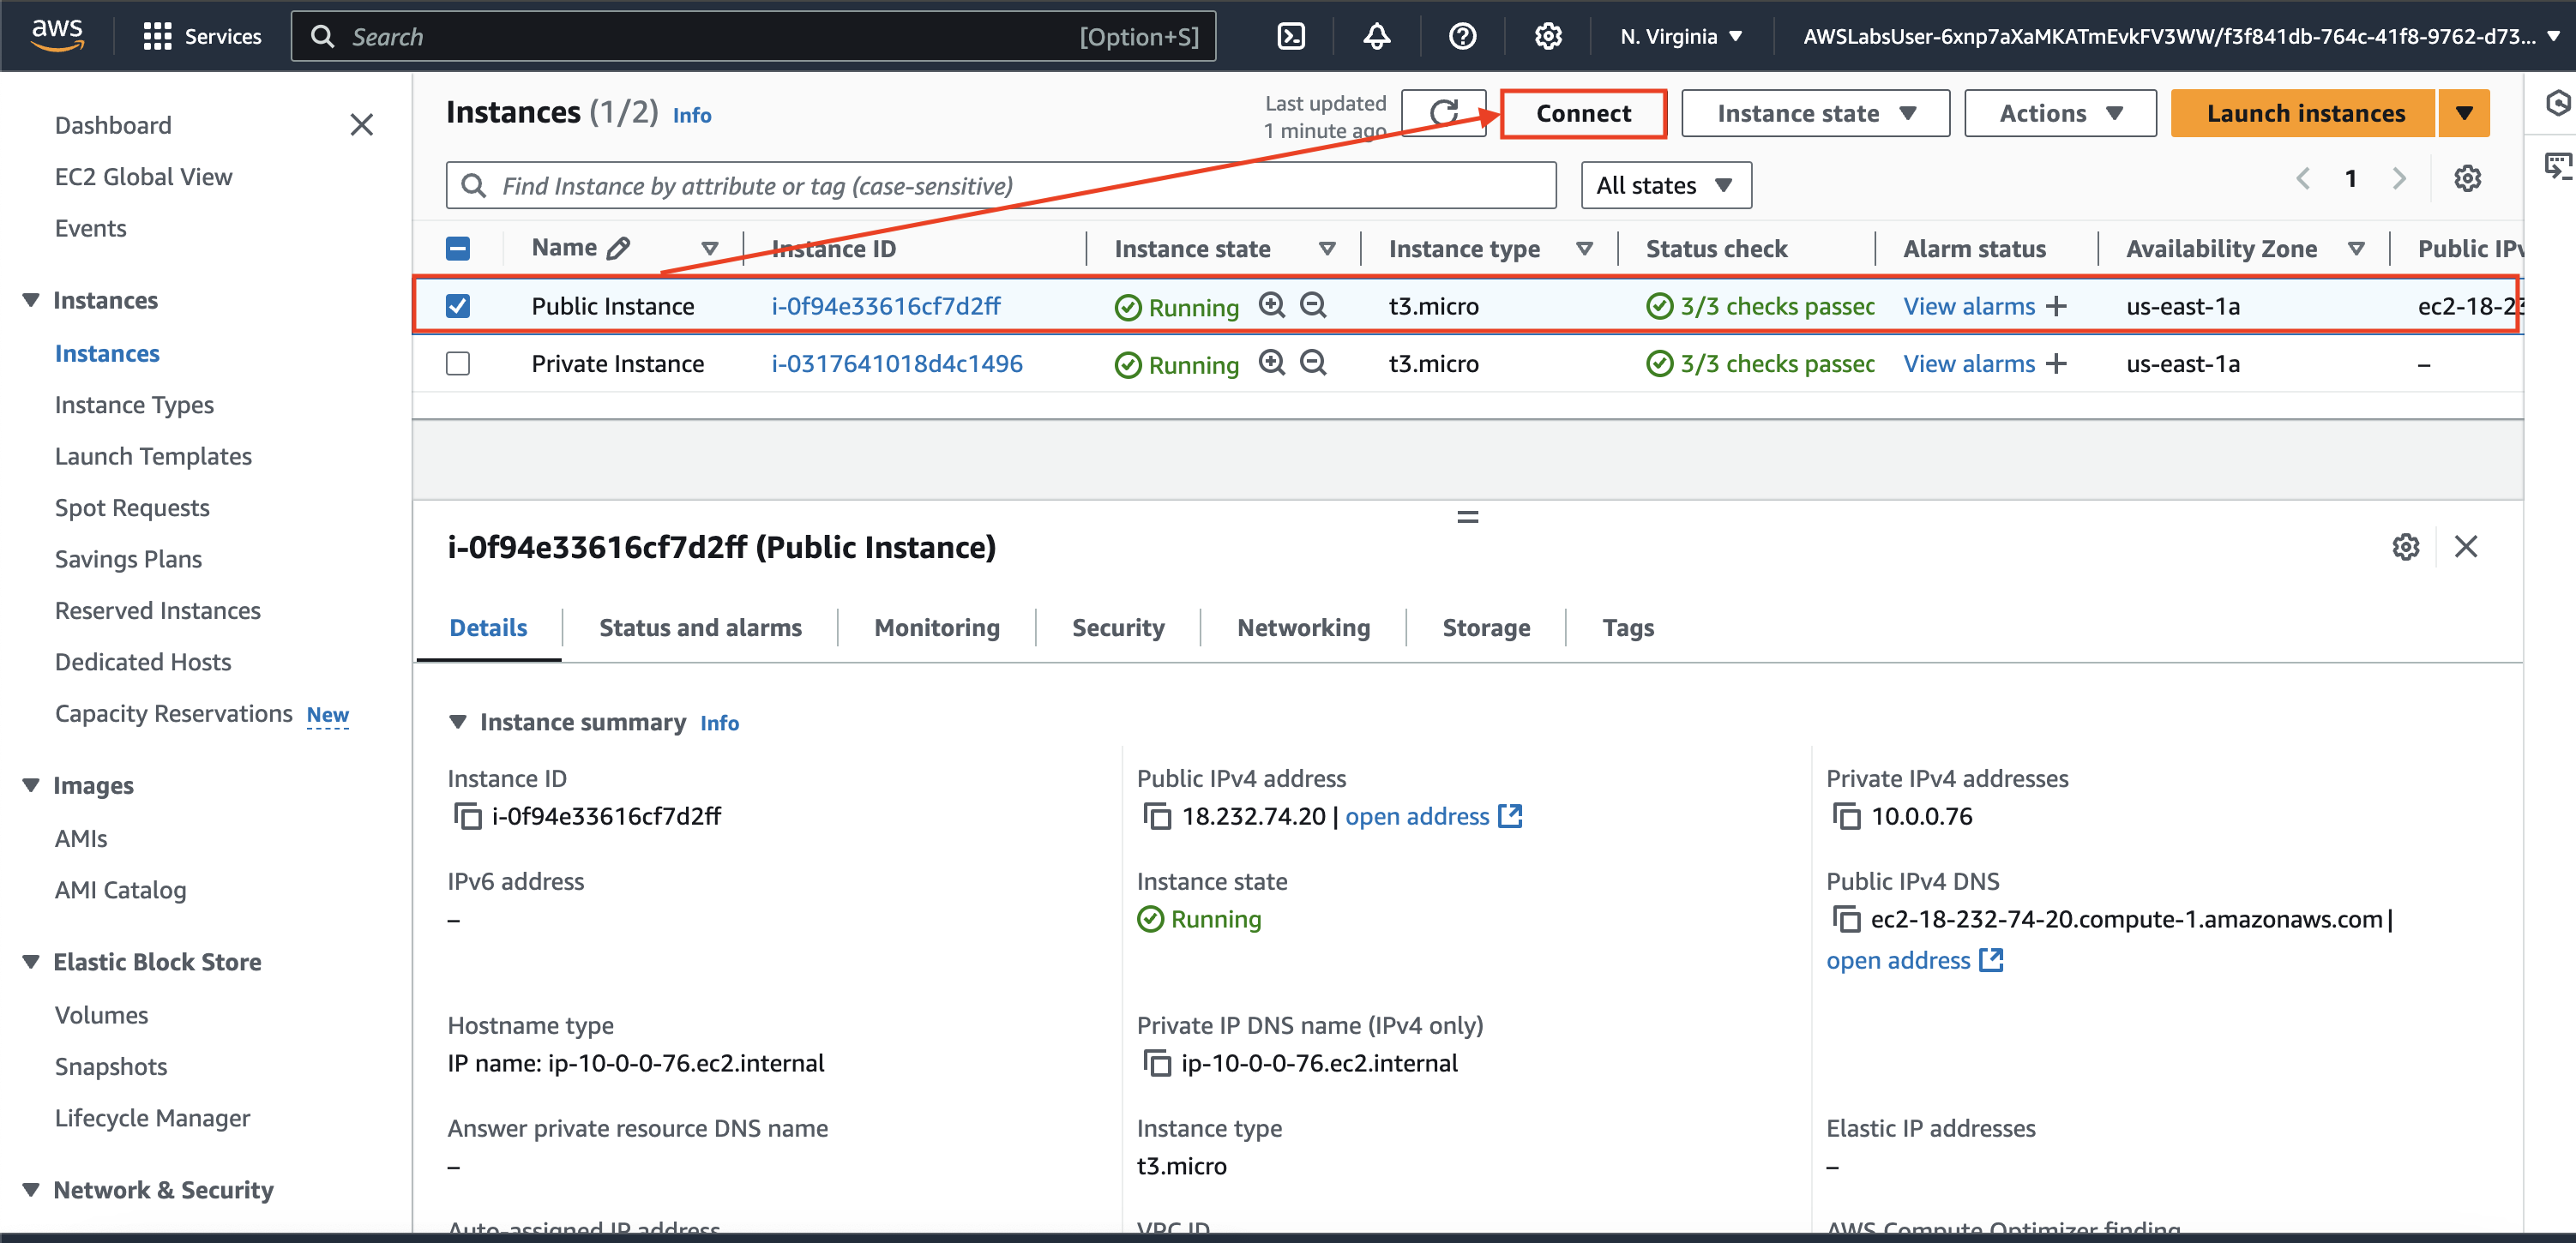Open the CloudShell terminal icon
This screenshot has height=1243, width=2576.
[1291, 37]
